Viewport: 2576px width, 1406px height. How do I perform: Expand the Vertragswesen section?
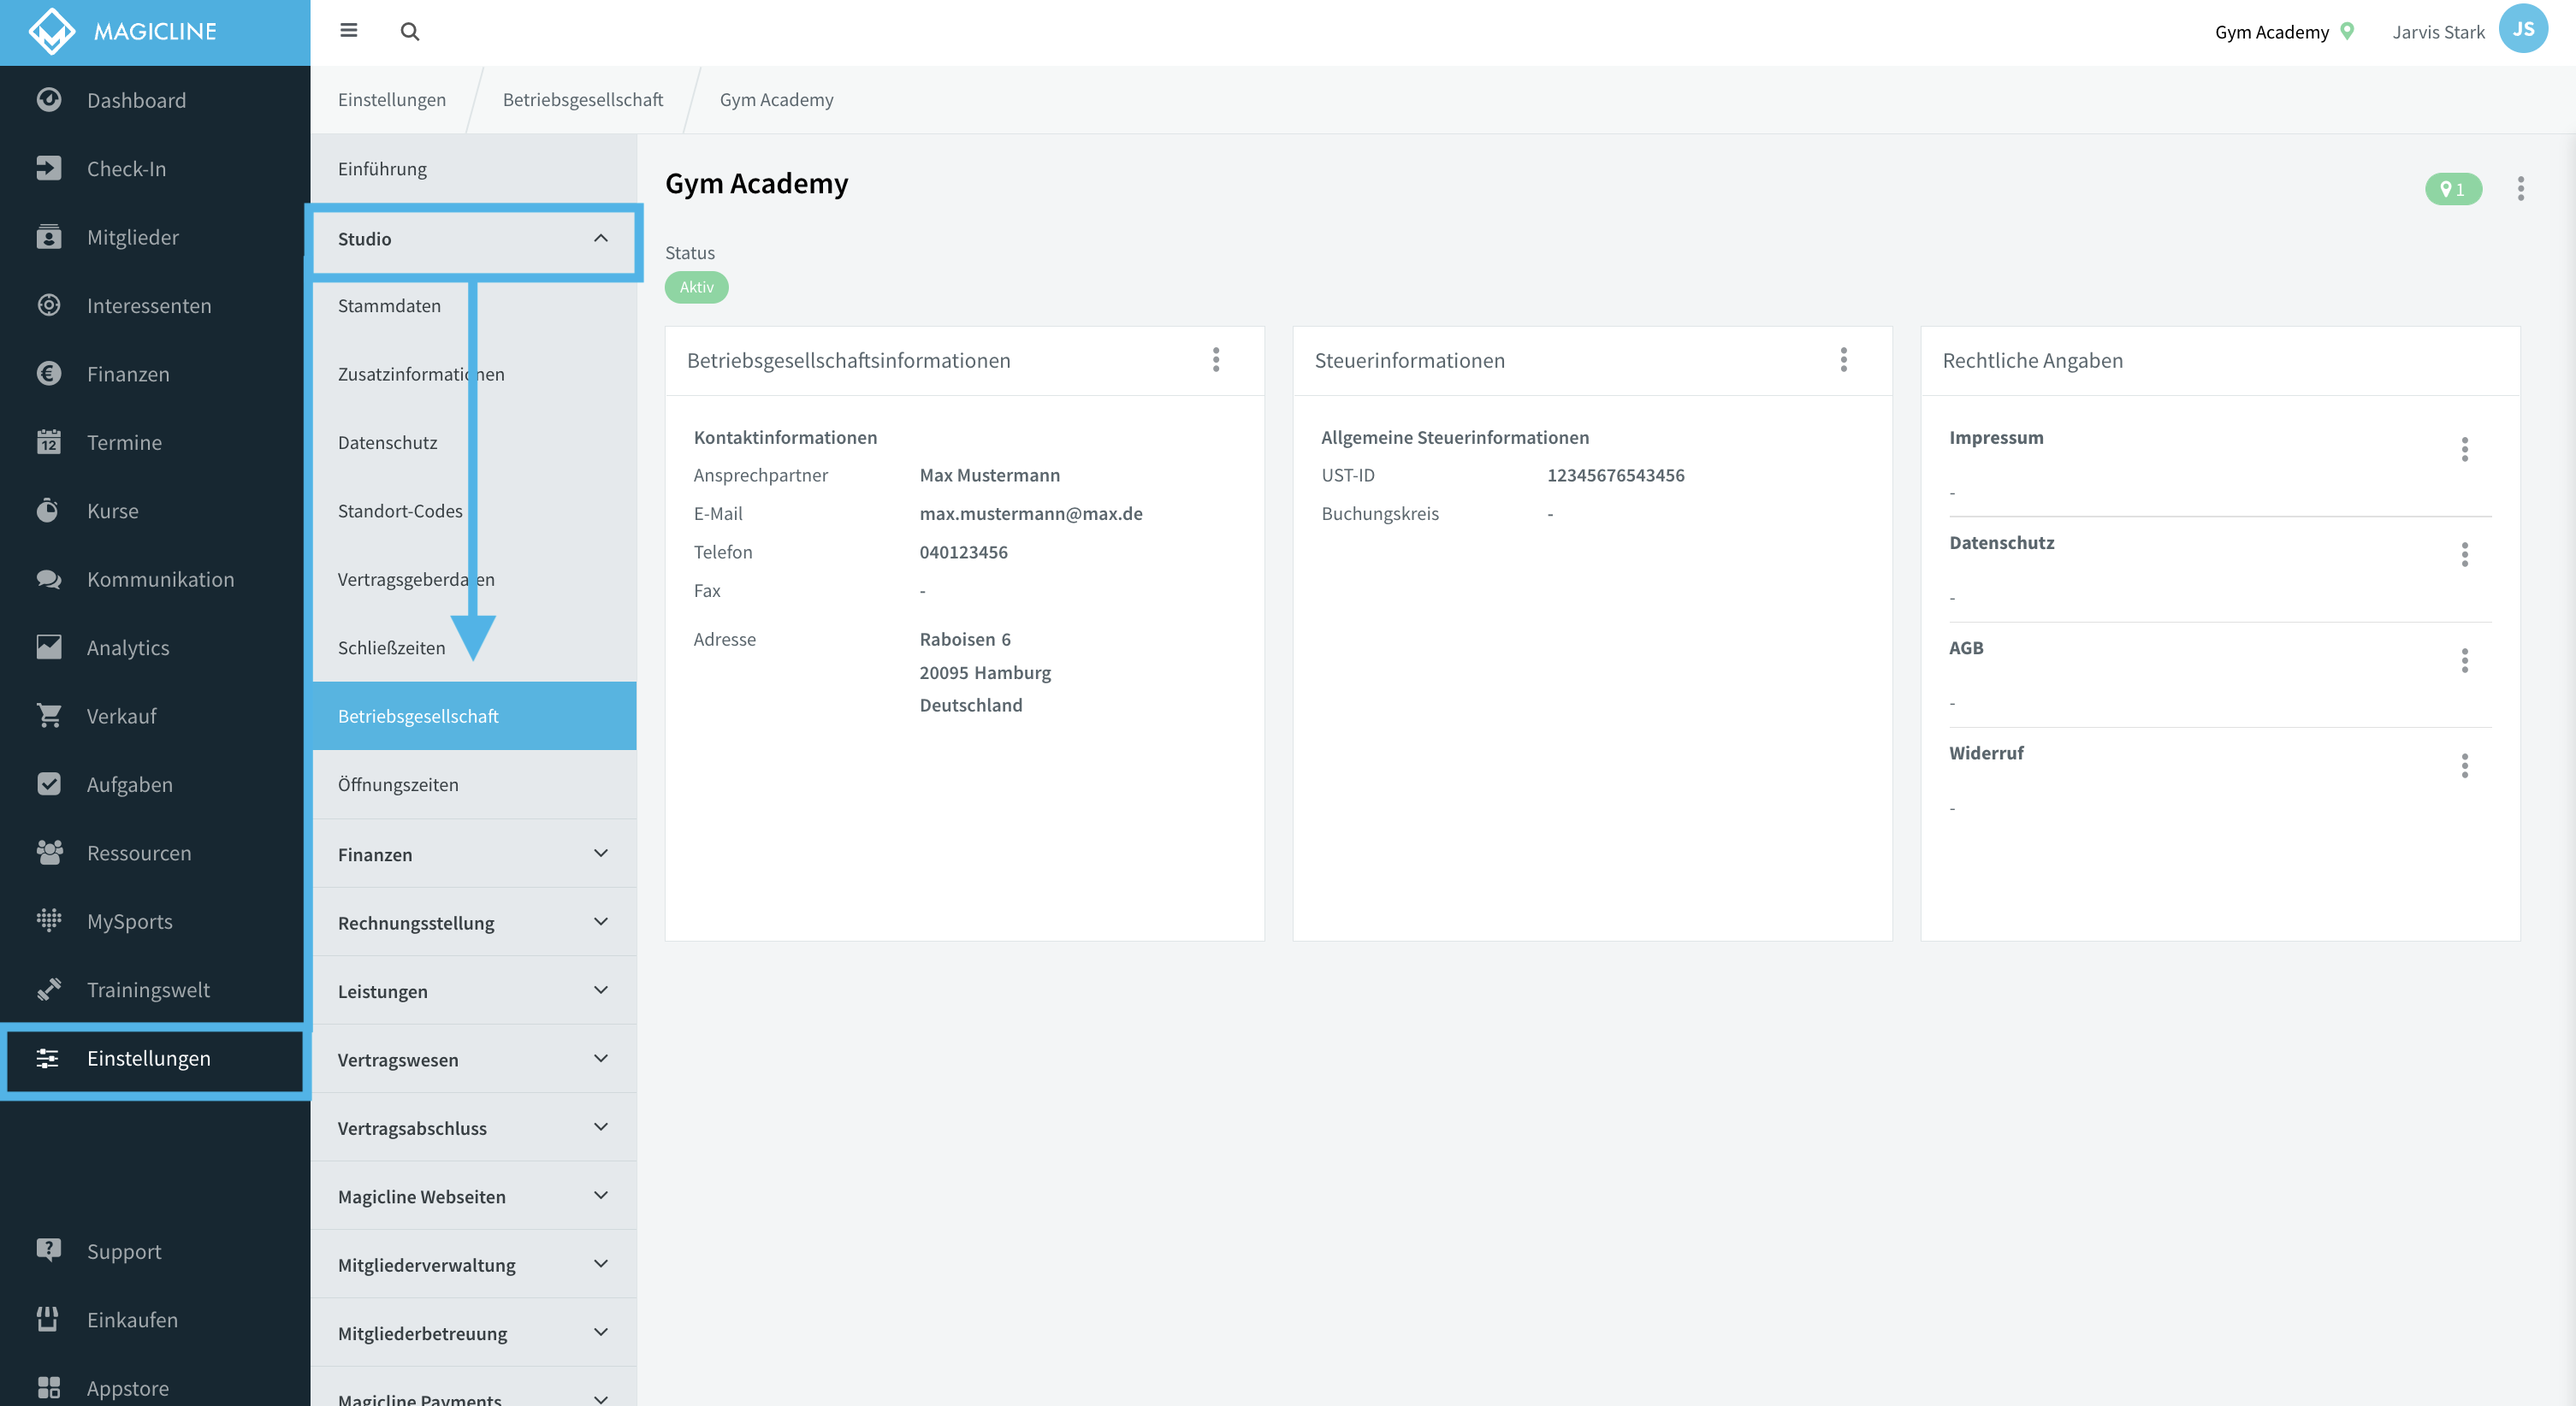pos(474,1059)
